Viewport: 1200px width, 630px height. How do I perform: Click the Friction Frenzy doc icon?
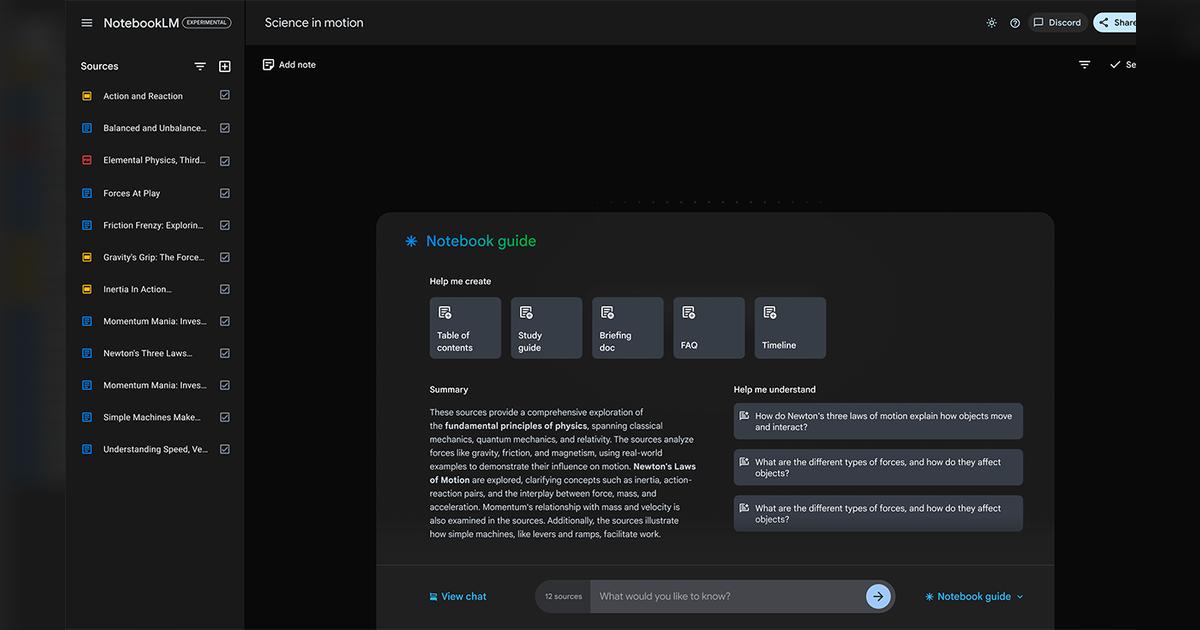[87, 225]
